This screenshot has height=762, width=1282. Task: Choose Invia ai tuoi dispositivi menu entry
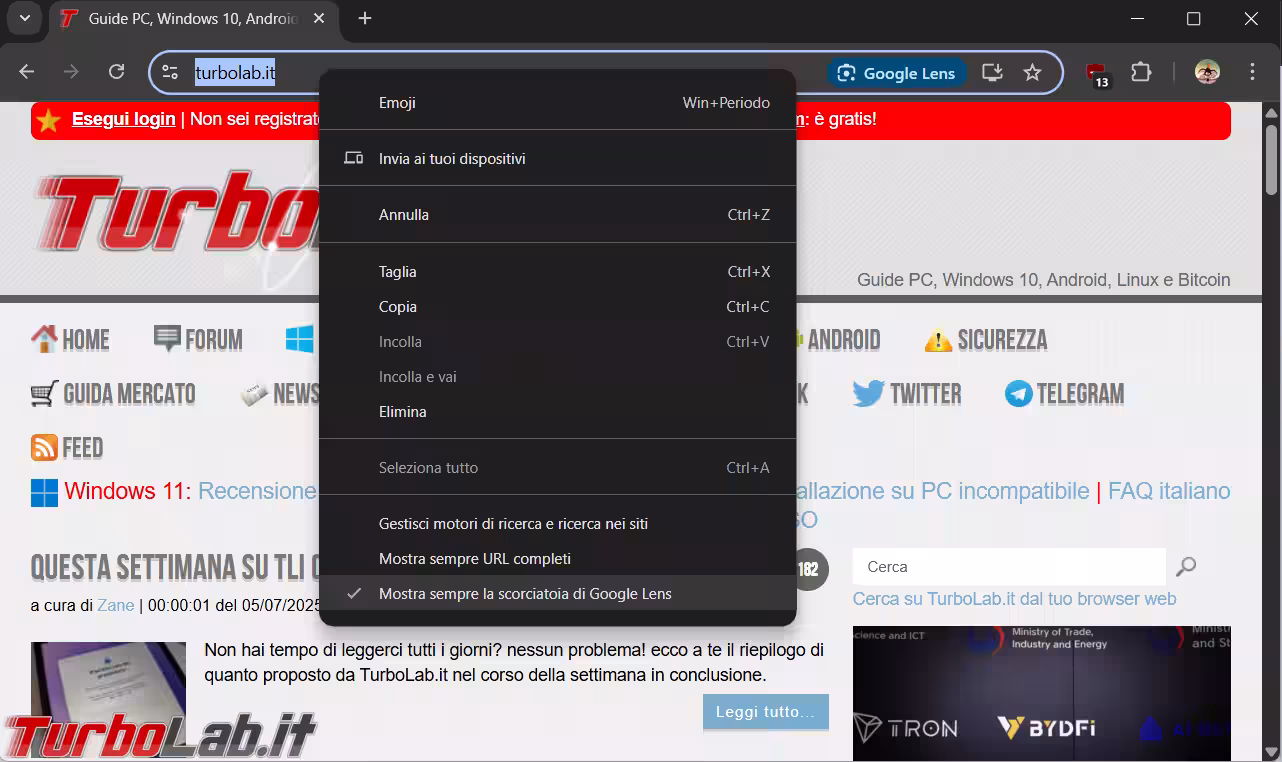click(451, 159)
